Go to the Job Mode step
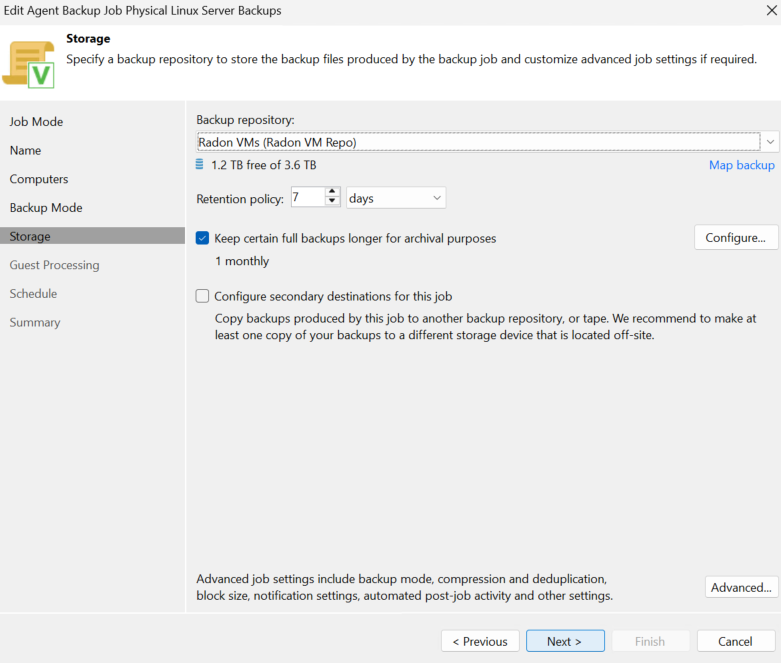Viewport: 781px width, 663px height. [x=36, y=122]
